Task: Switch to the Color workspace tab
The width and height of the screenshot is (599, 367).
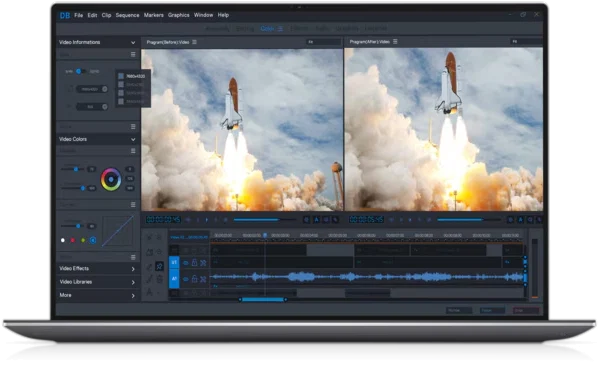Action: point(267,29)
